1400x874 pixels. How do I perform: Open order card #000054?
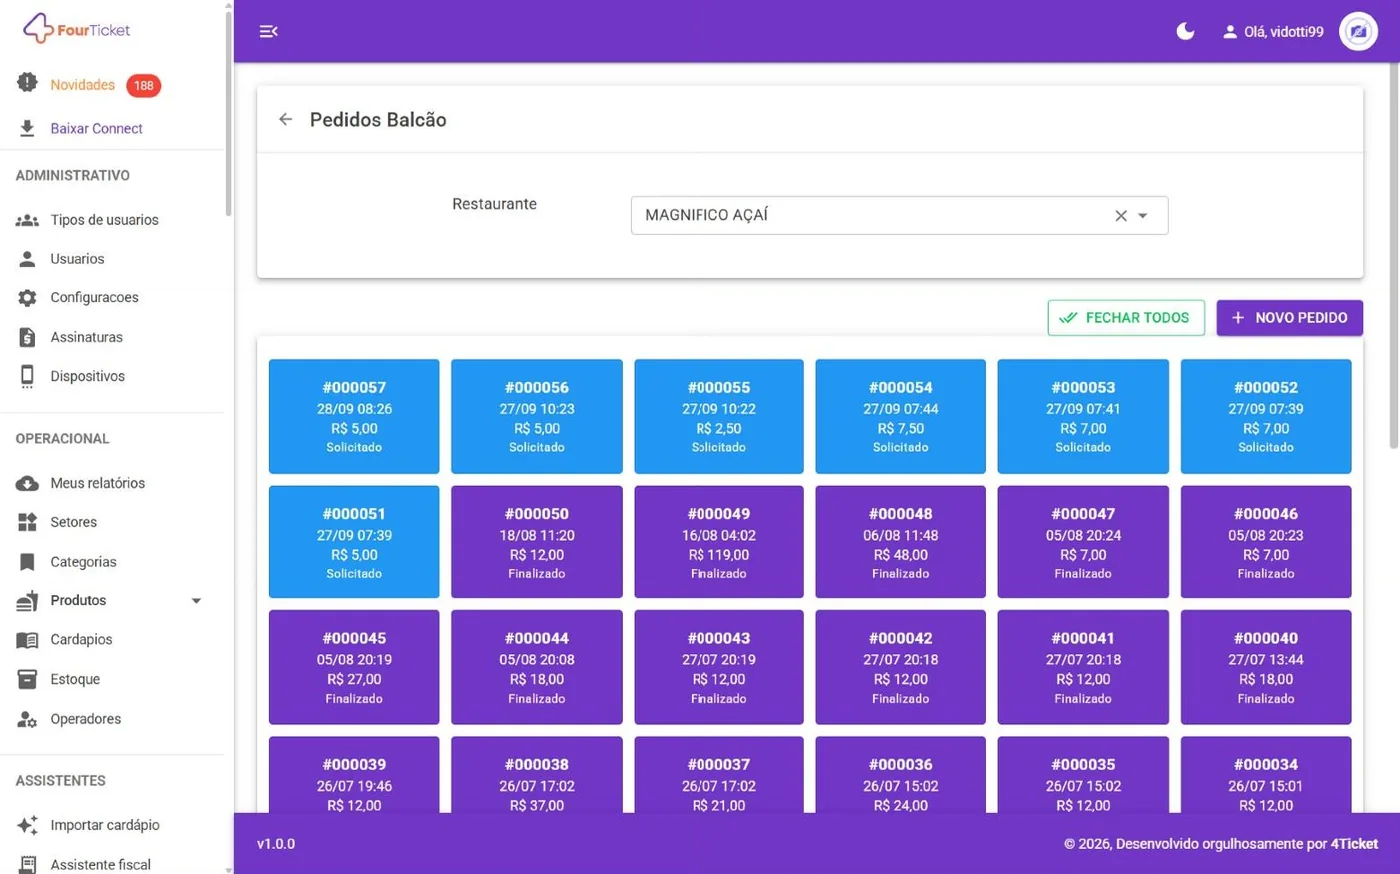click(x=900, y=416)
